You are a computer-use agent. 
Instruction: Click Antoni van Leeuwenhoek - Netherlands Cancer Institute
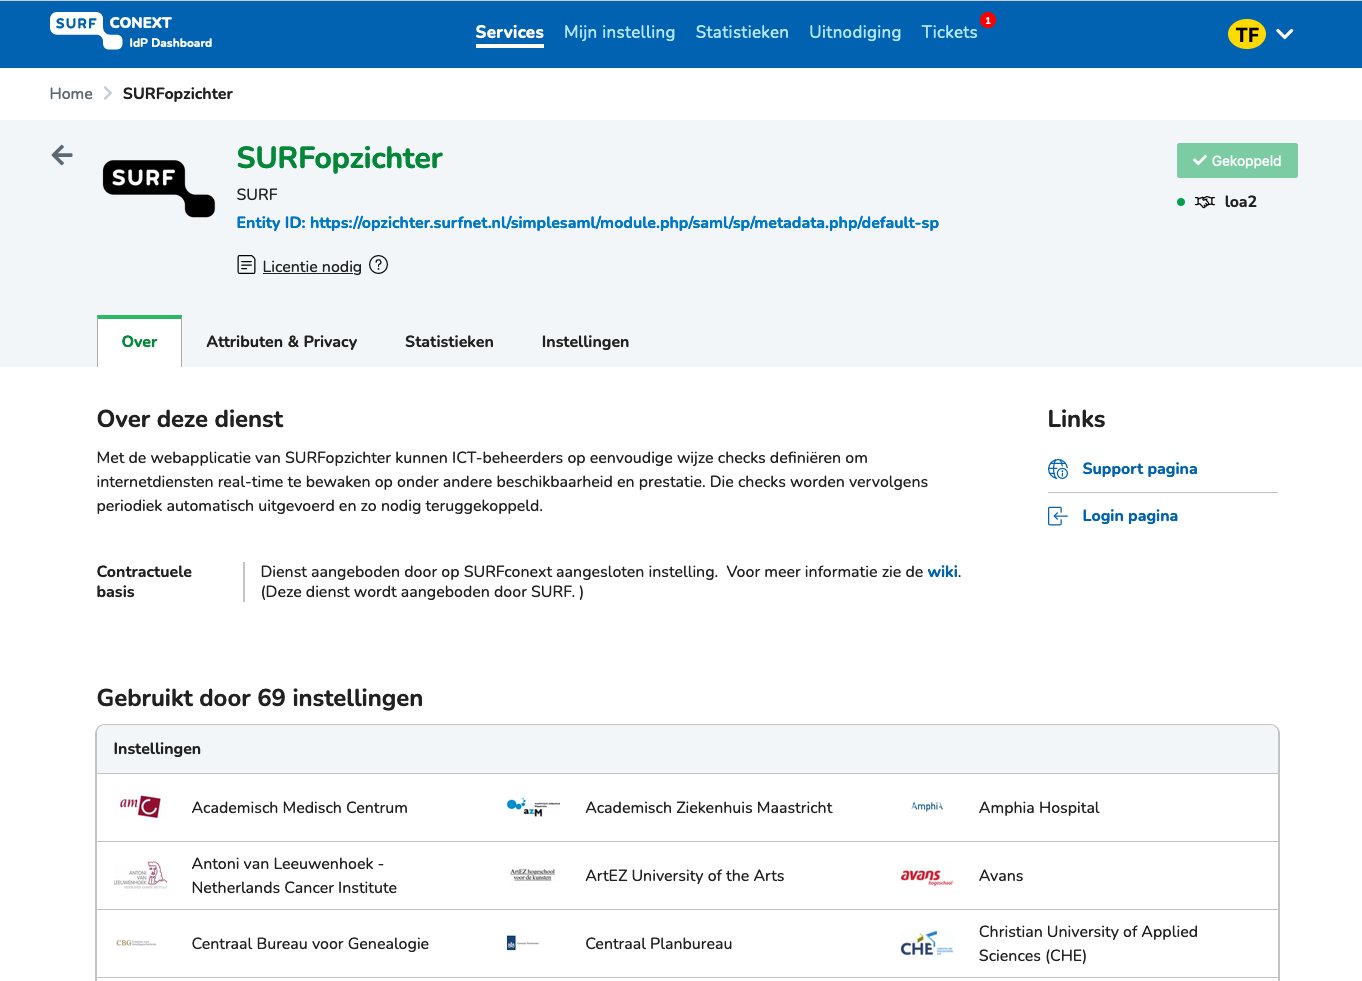pos(294,876)
